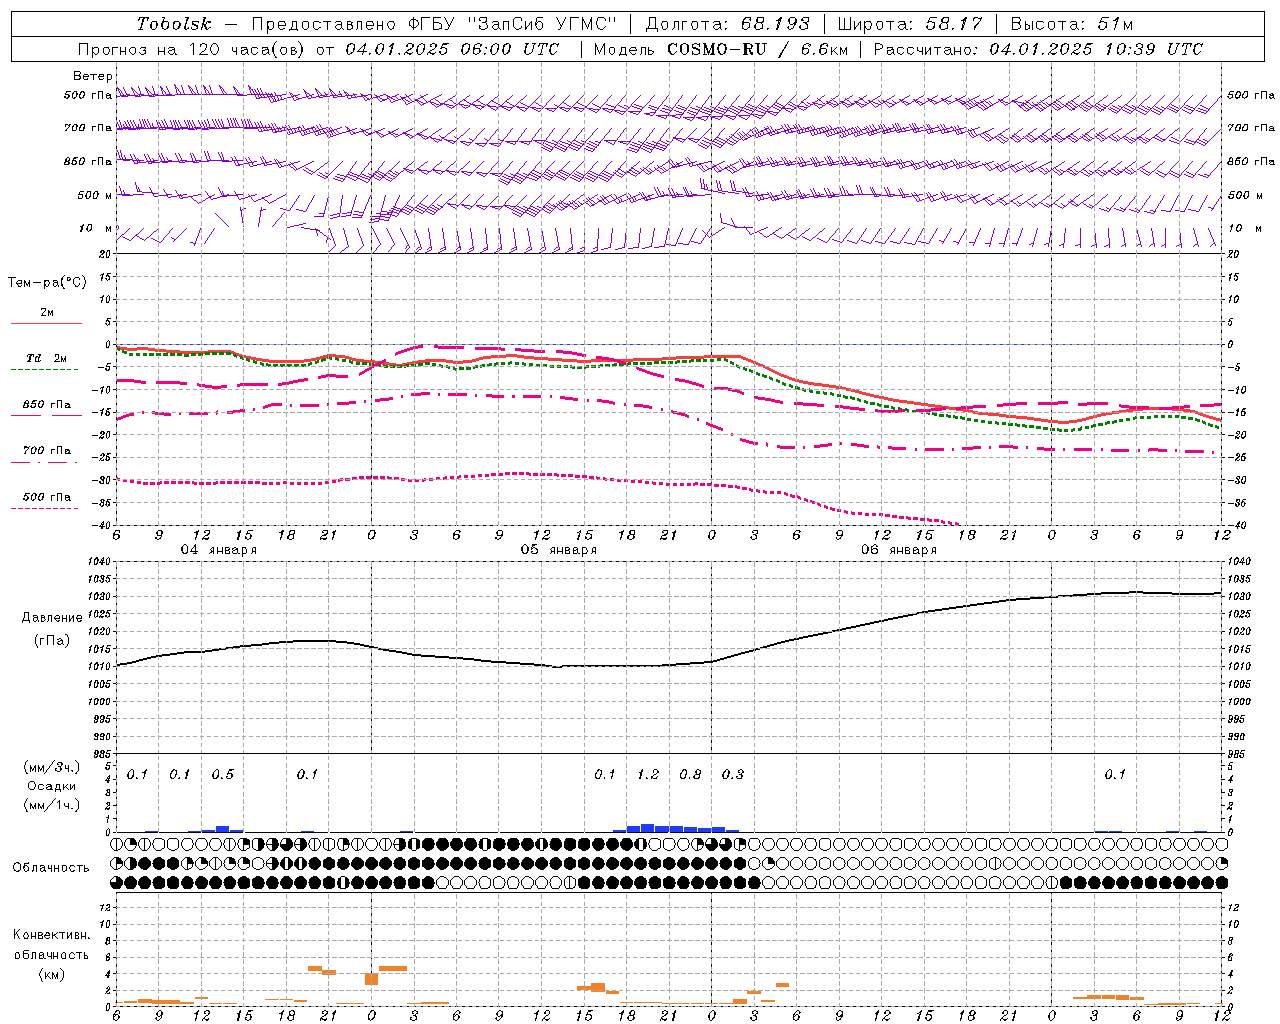This screenshot has height=1024, width=1280.
Task: Click the precipitation value "0.8"
Action: [690, 774]
